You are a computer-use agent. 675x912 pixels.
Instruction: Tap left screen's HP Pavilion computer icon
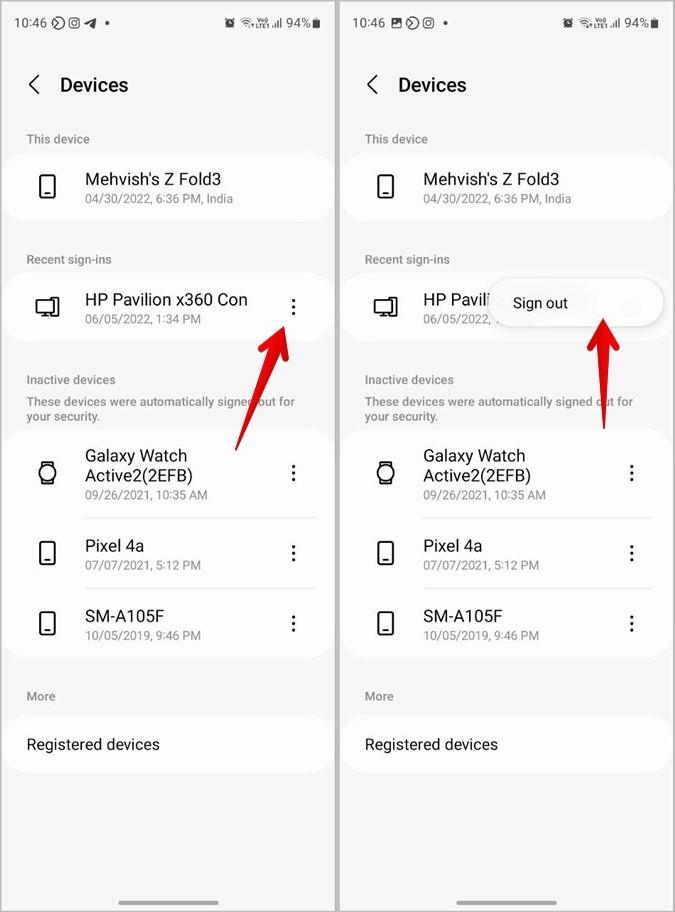pyautogui.click(x=48, y=307)
